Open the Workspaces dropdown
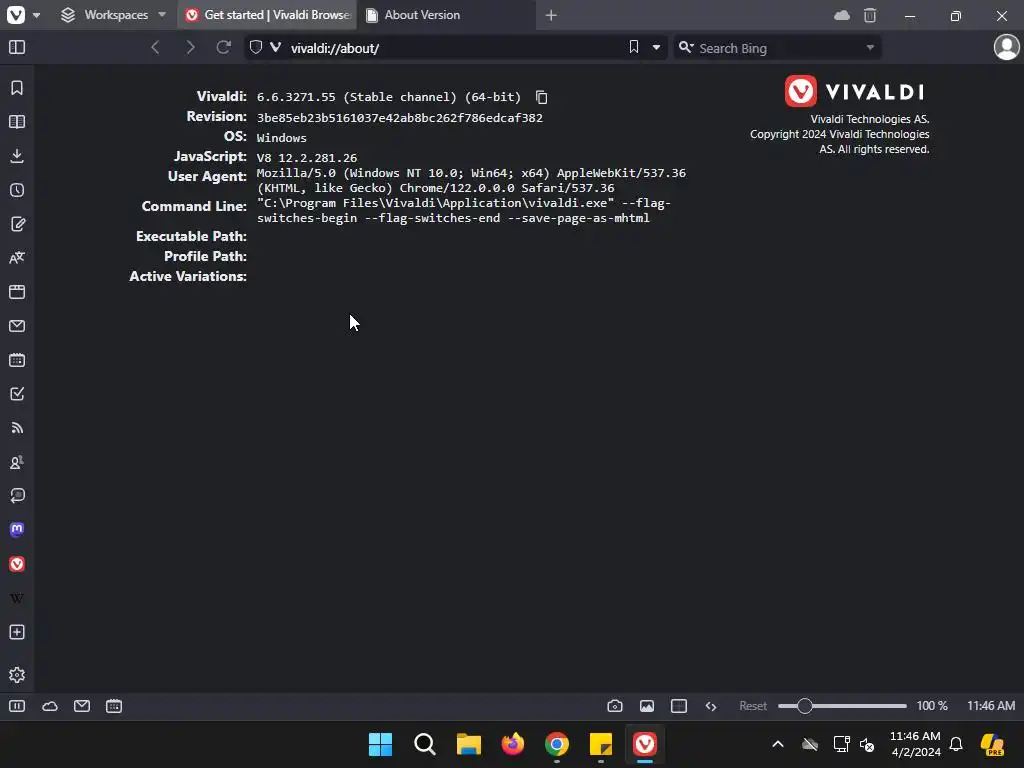The image size is (1024, 768). pos(114,15)
